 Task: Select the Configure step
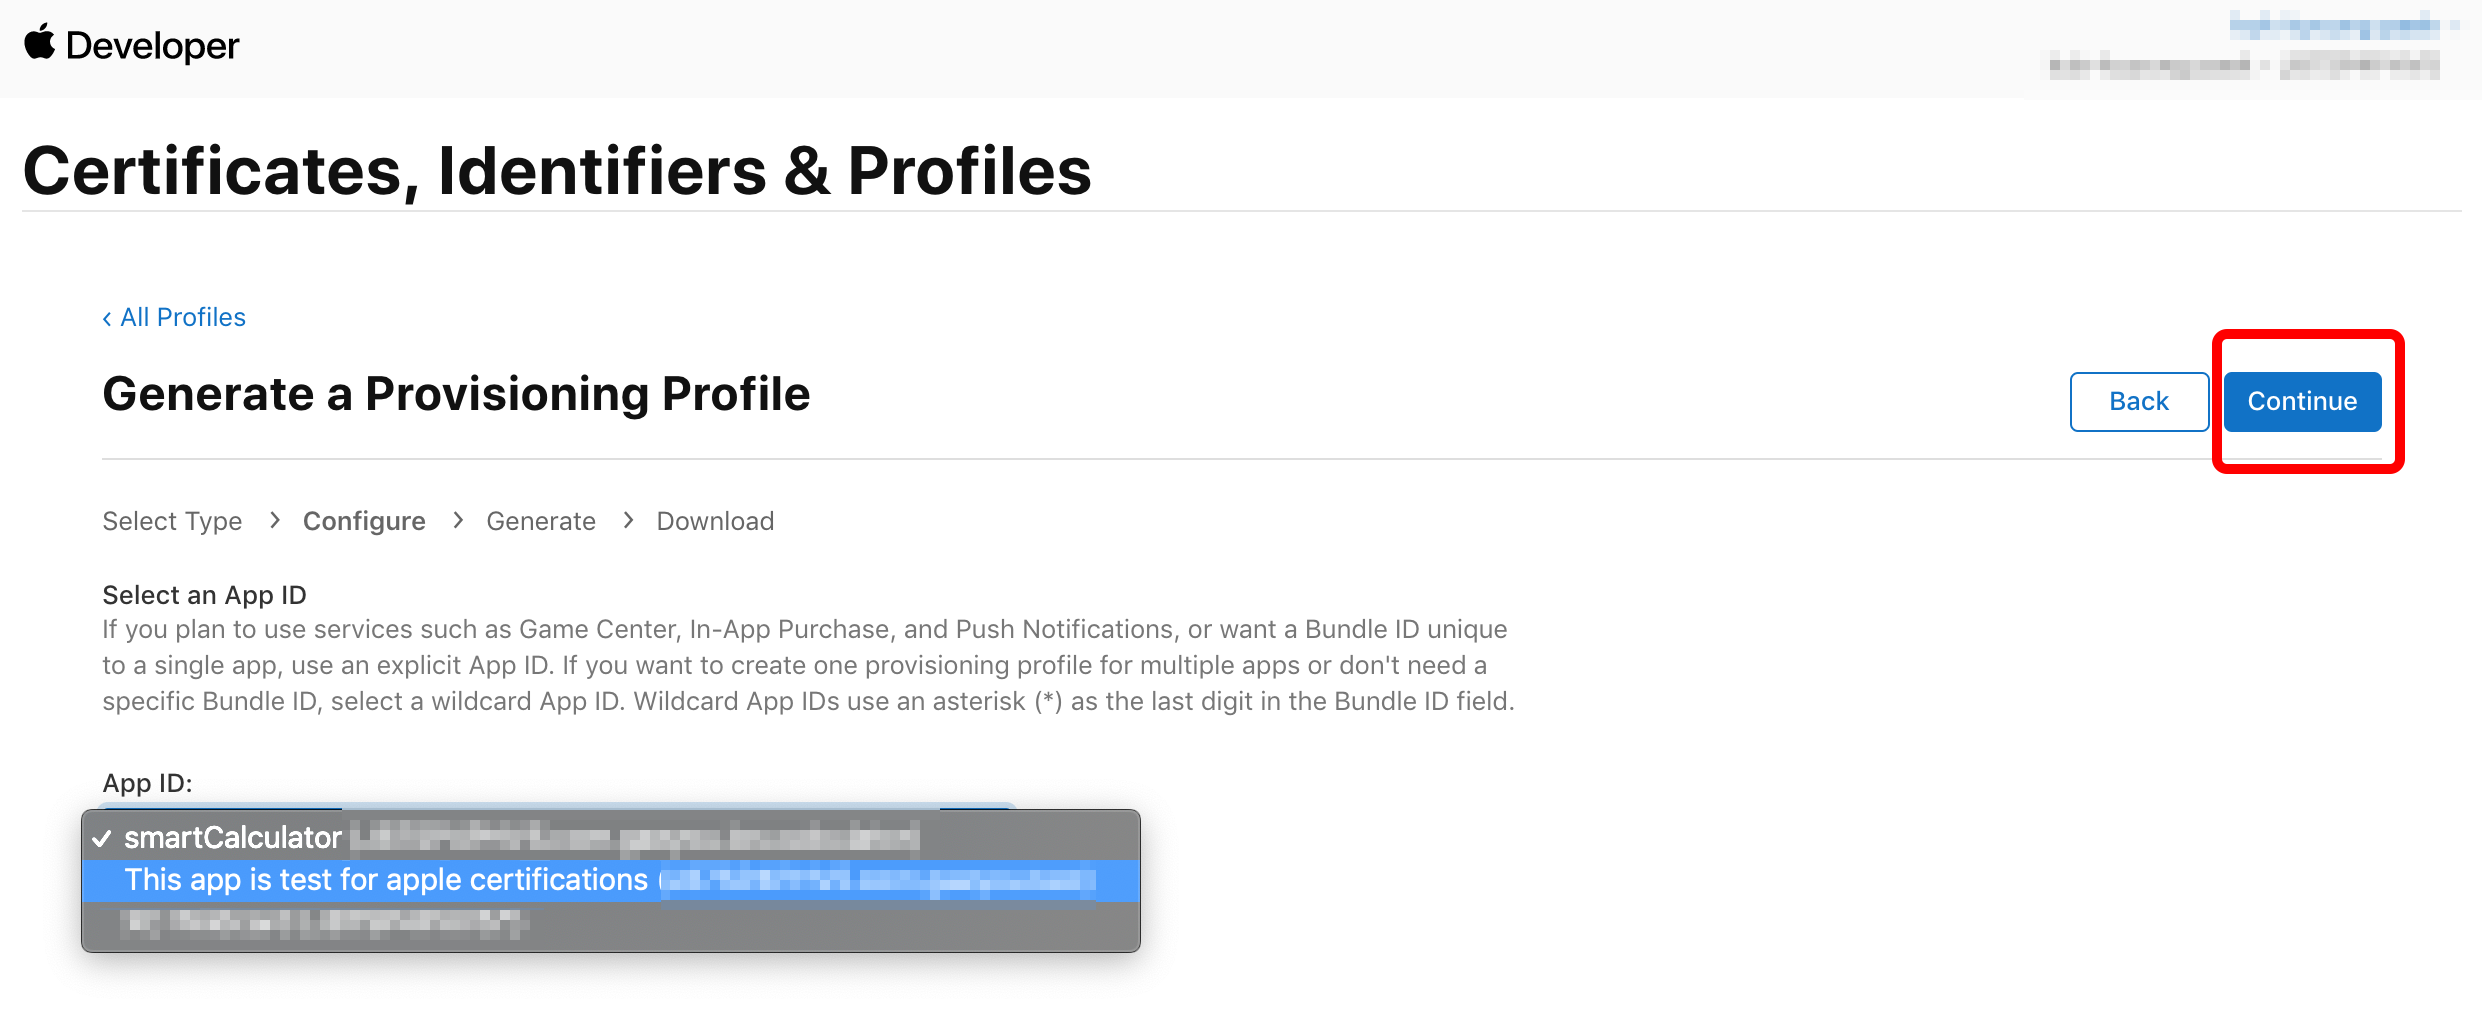[364, 521]
